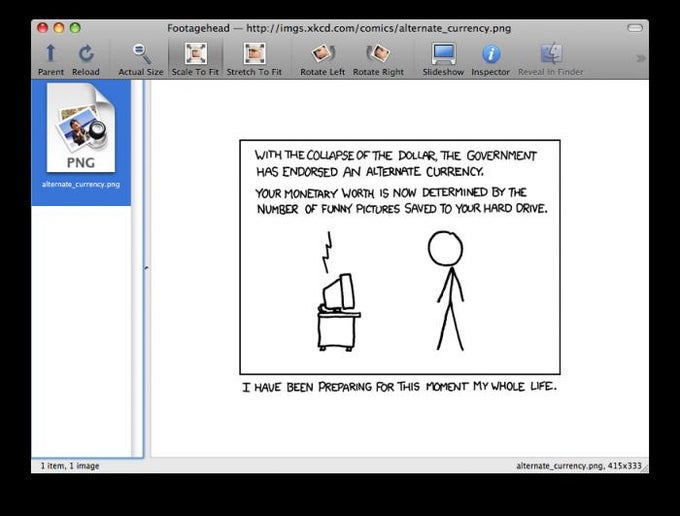Click the window resize grip corner
The height and width of the screenshot is (516, 680).
(644, 468)
